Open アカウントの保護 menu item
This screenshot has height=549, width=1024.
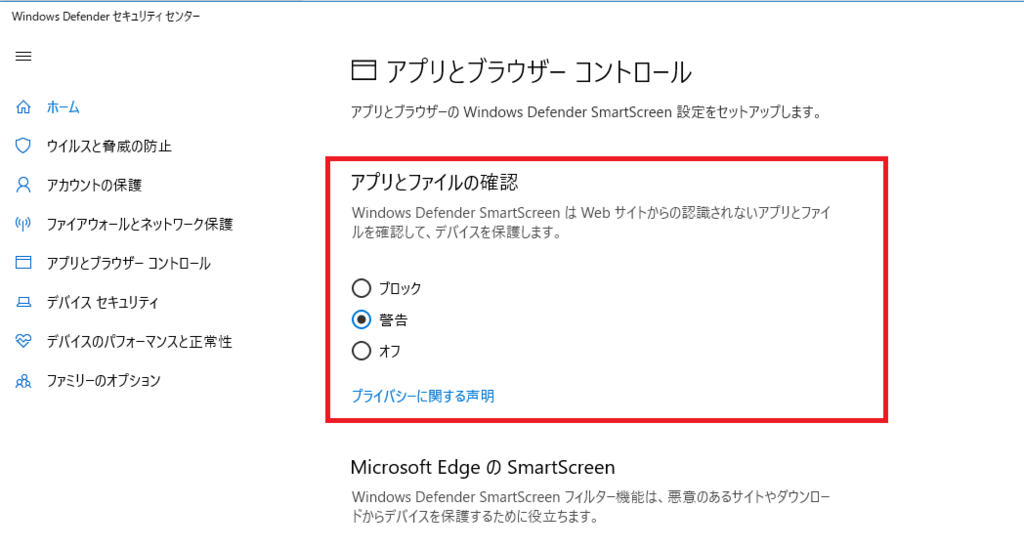[x=94, y=185]
